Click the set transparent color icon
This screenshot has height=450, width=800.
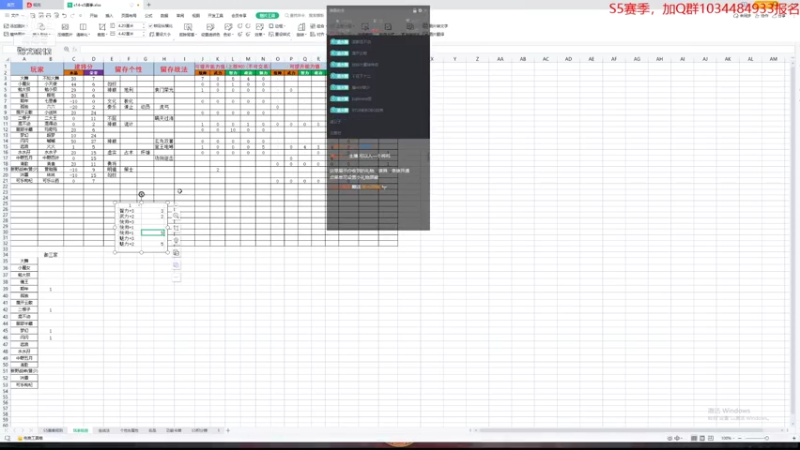(210, 27)
